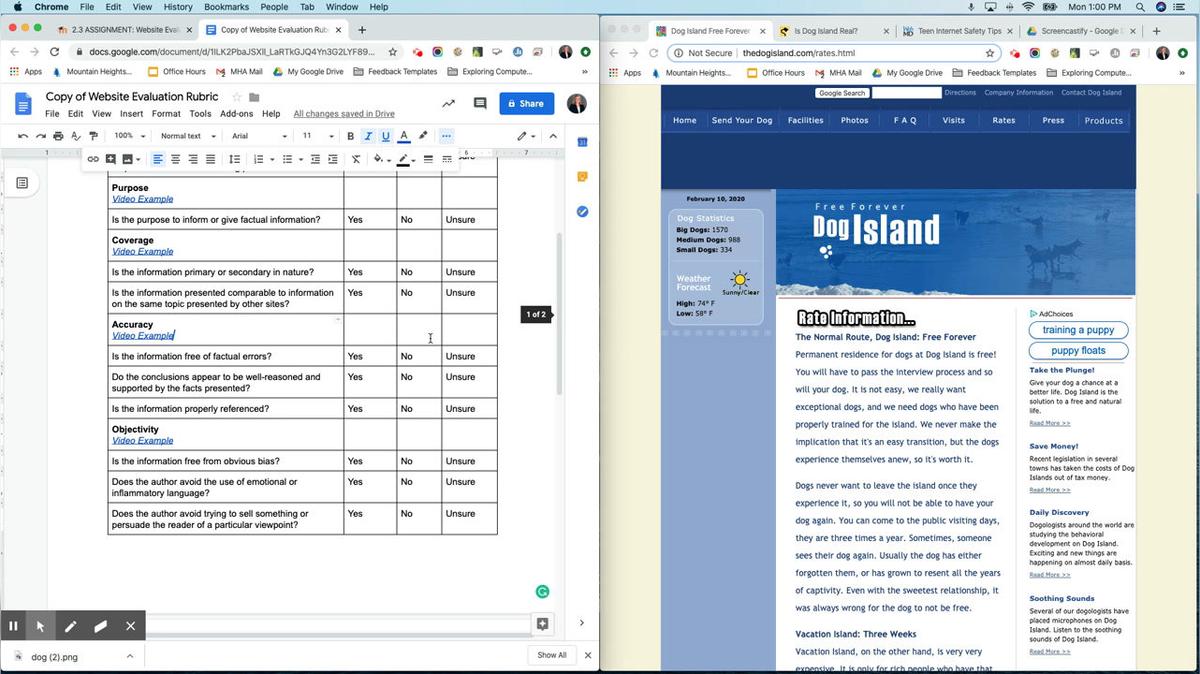Image resolution: width=1200 pixels, height=674 pixels.
Task: Select the Screencastify pen tool
Action: pos(70,626)
